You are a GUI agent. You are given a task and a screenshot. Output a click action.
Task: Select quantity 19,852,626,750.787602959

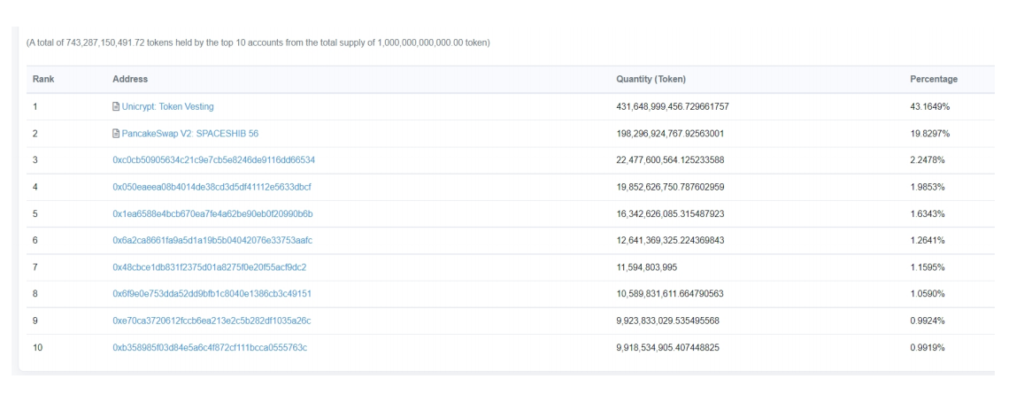[670, 187]
